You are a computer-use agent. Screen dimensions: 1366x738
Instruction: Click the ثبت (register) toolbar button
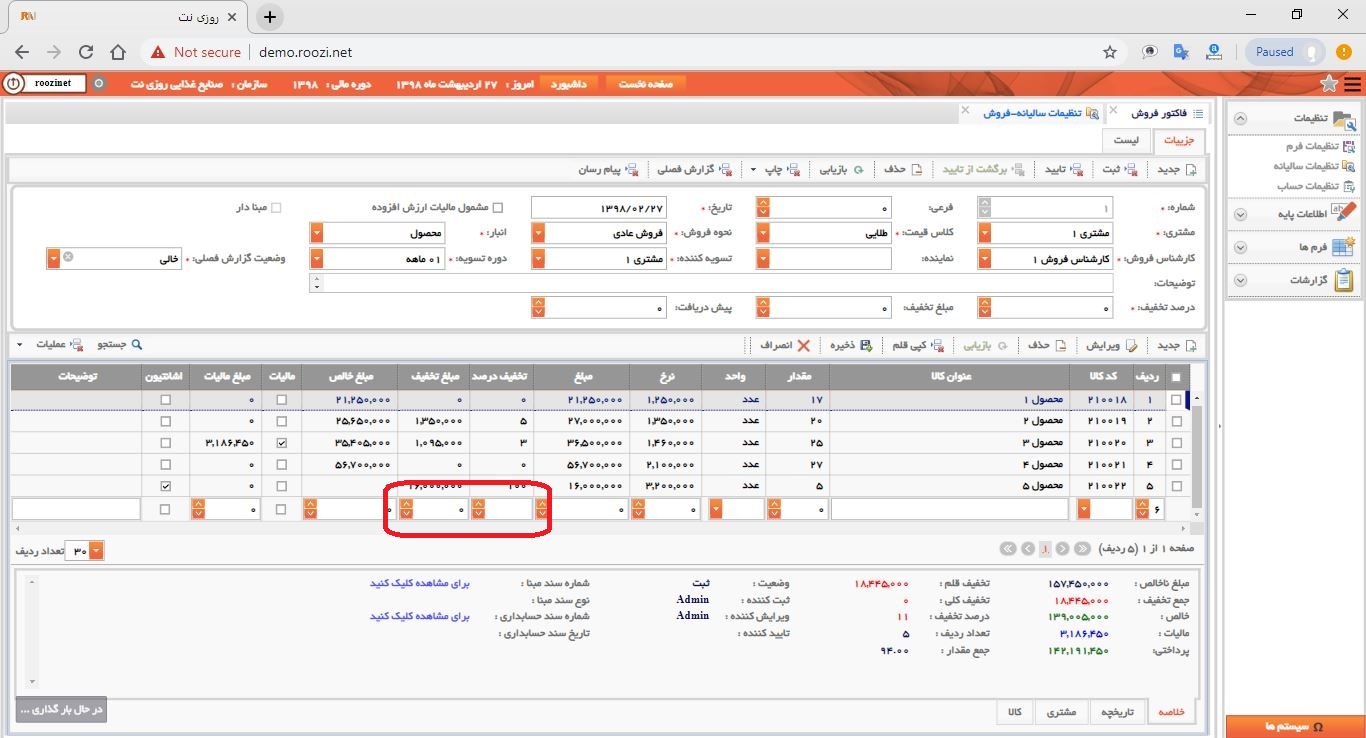pyautogui.click(x=1121, y=169)
